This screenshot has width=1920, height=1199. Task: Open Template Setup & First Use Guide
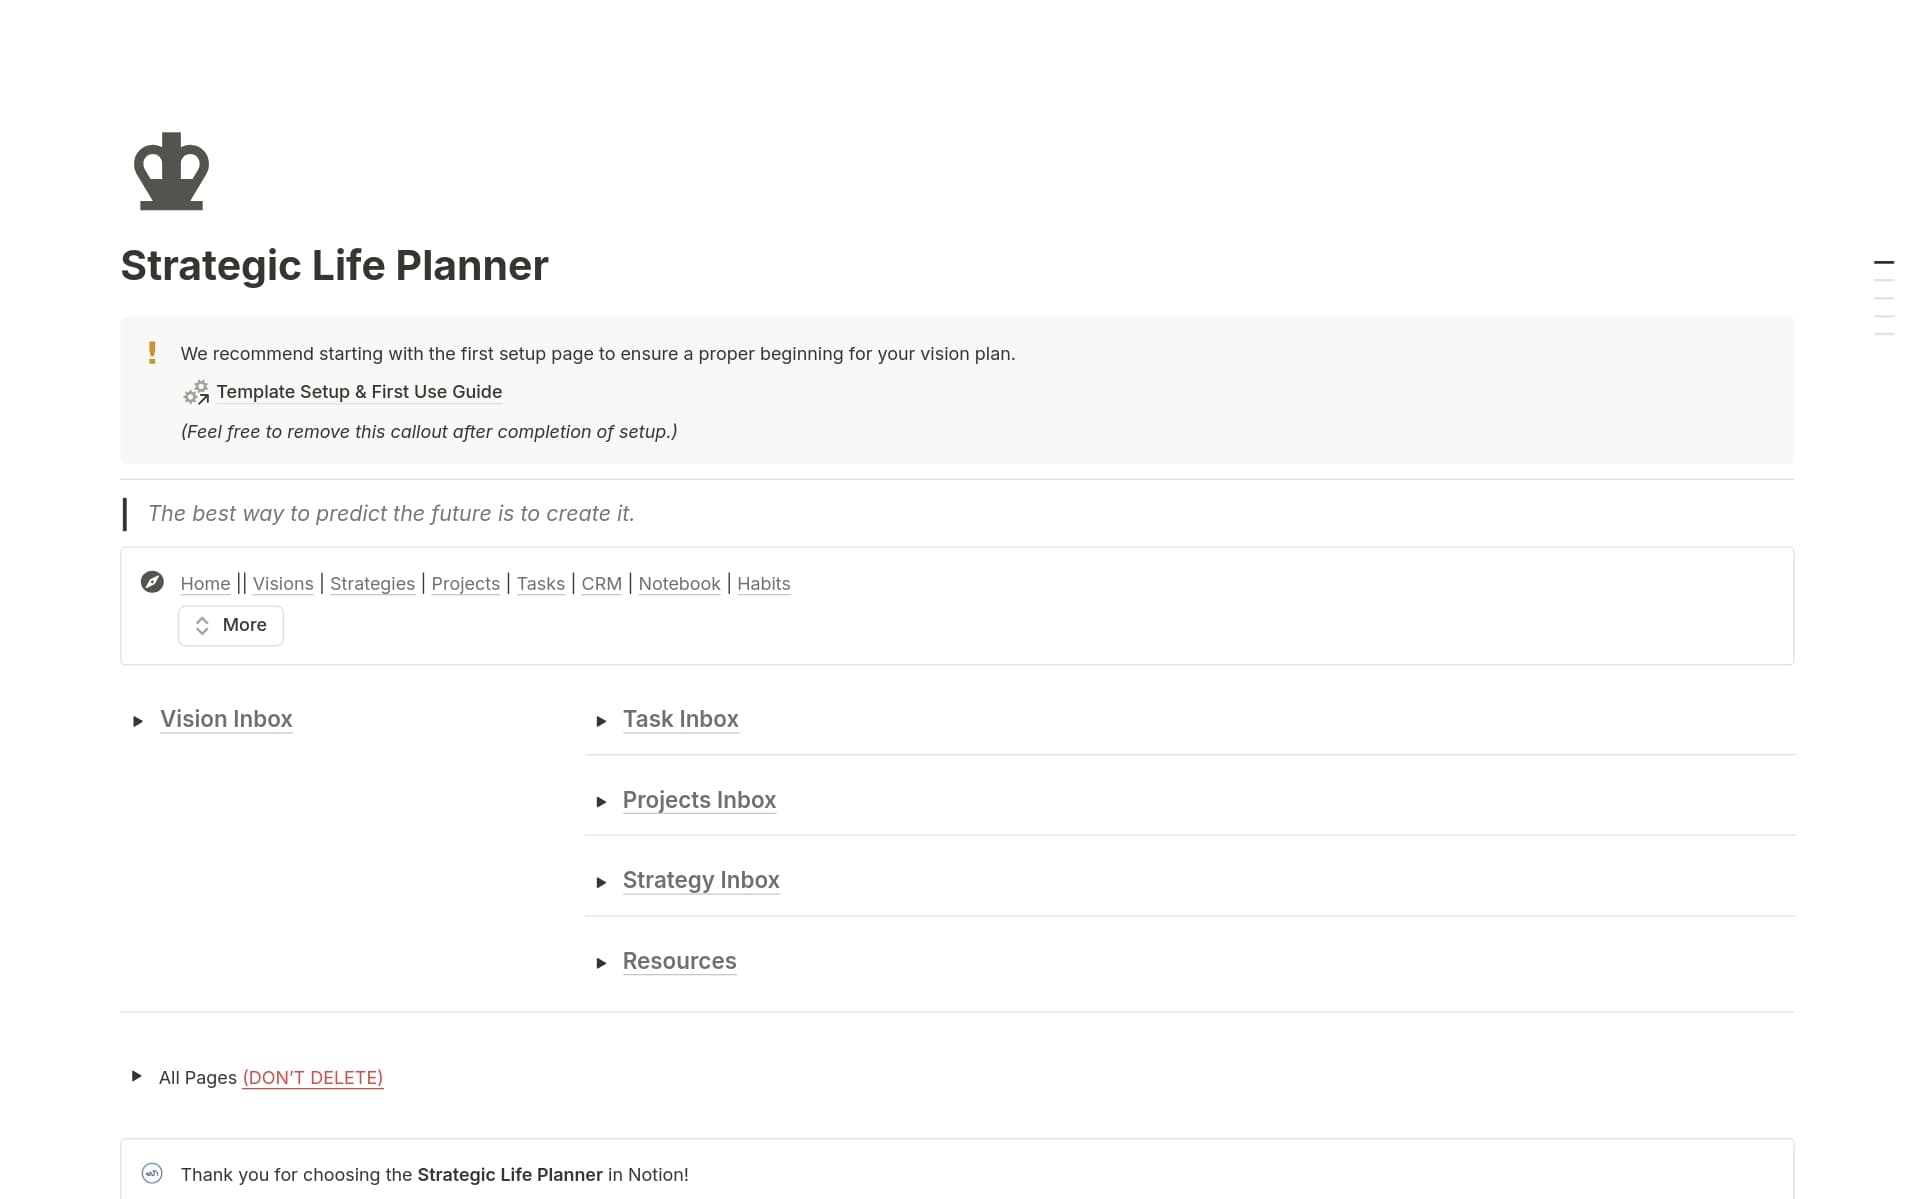[359, 392]
